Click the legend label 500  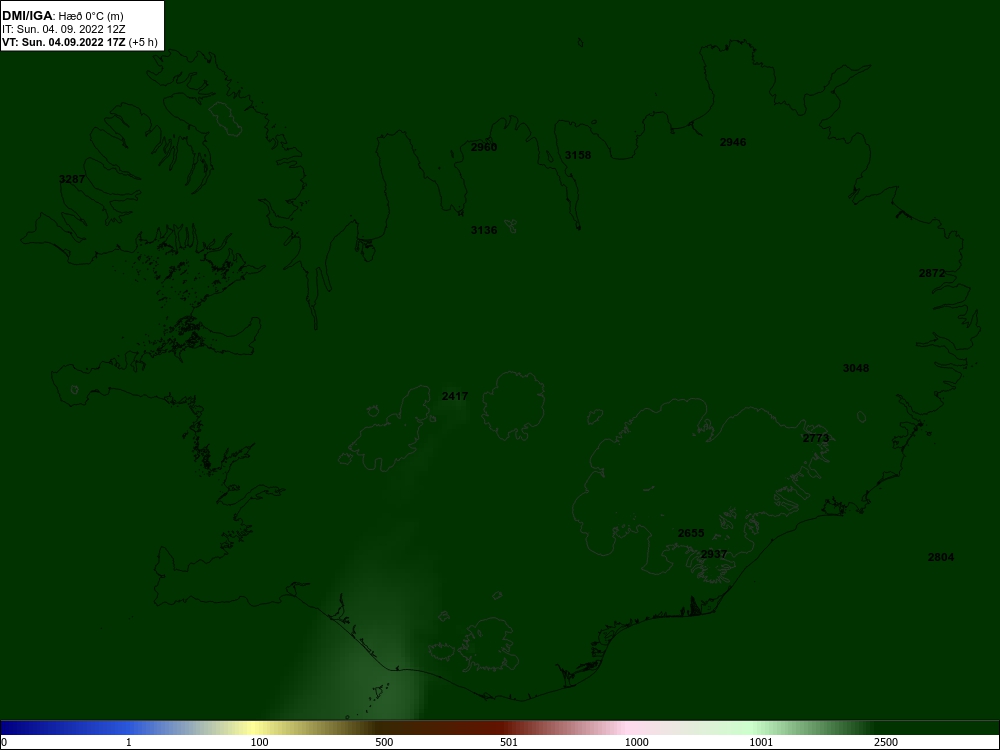384,742
